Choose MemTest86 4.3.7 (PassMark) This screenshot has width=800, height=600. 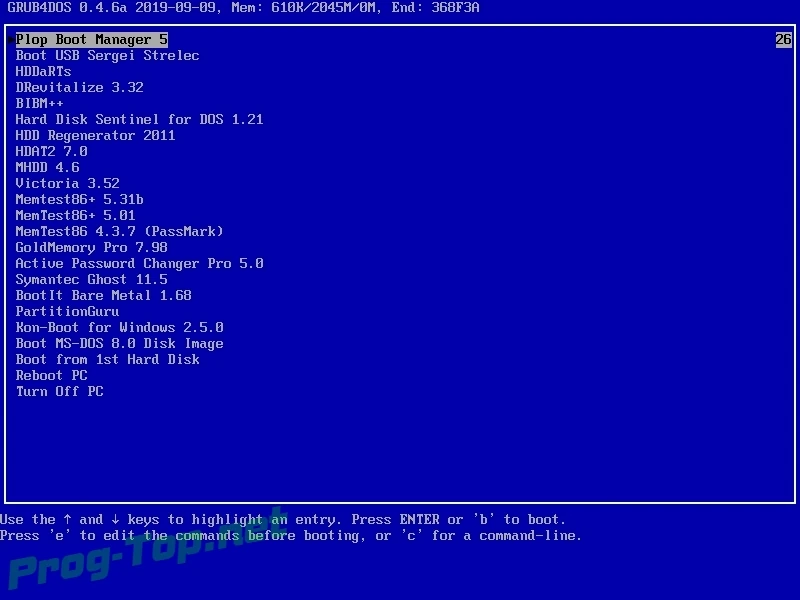coord(119,231)
